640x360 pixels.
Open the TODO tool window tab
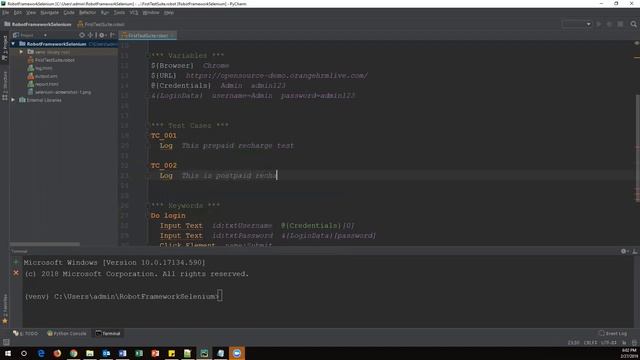[x=25, y=333]
